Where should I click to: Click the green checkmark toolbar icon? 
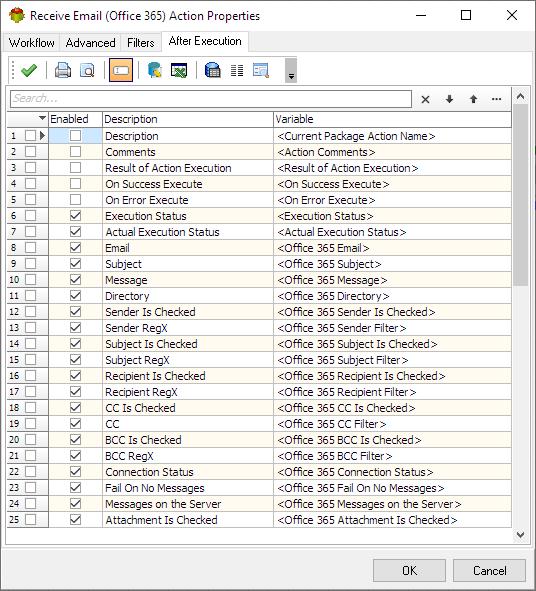click(x=29, y=70)
